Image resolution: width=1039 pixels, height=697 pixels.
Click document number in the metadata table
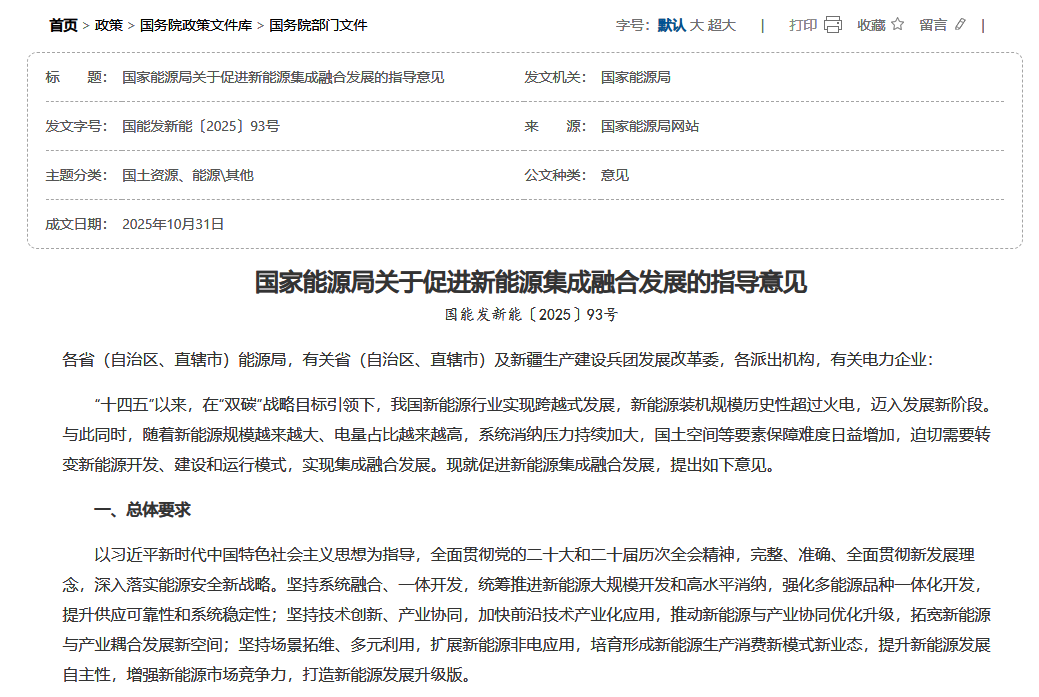coord(201,126)
